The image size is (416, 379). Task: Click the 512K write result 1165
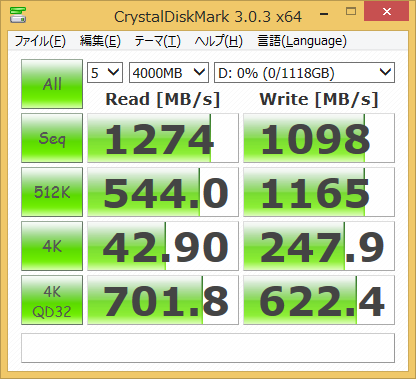(319, 192)
